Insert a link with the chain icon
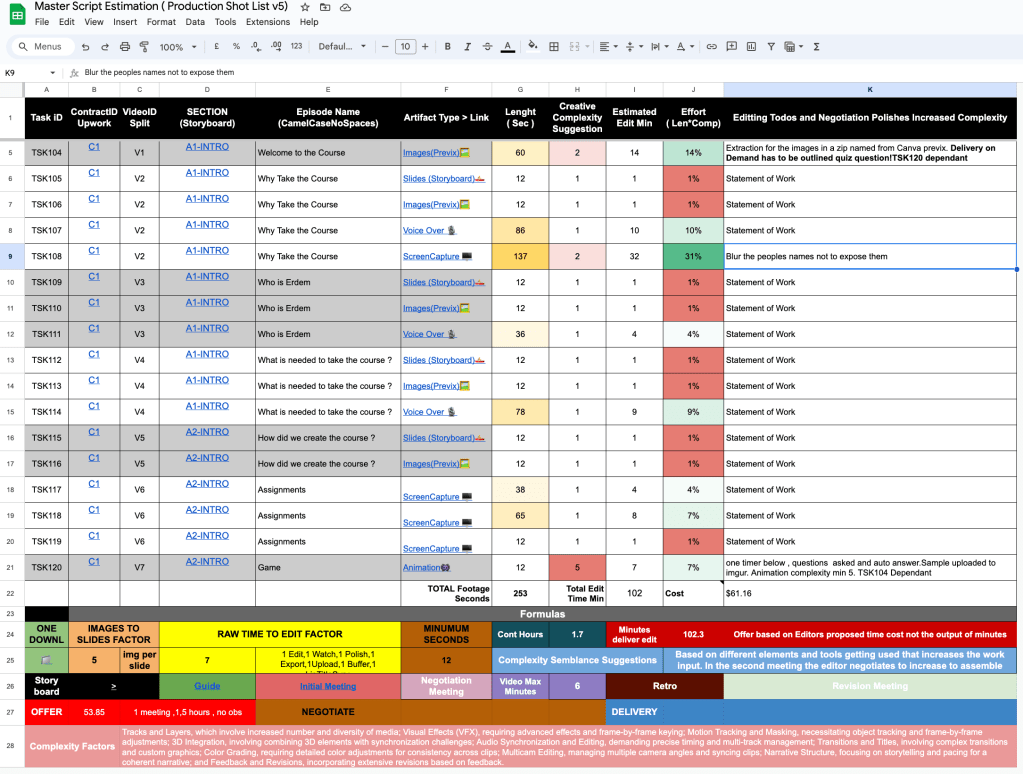Image resolution: width=1023 pixels, height=774 pixels. [x=712, y=46]
